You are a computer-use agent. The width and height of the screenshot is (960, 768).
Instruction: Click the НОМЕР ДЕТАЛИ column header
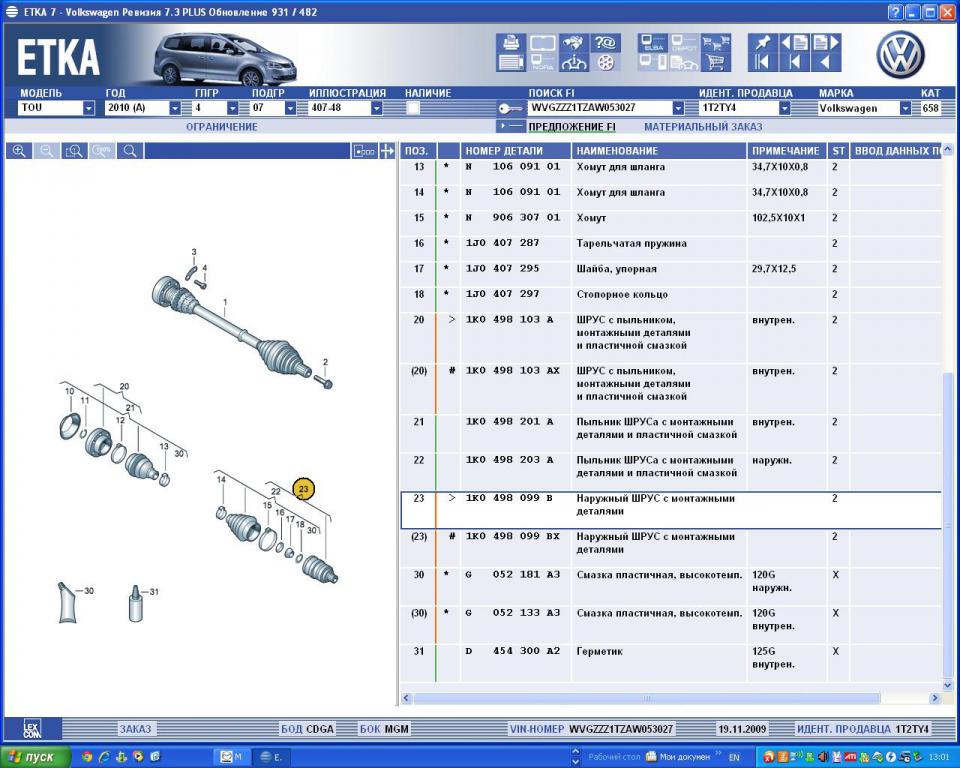click(515, 151)
